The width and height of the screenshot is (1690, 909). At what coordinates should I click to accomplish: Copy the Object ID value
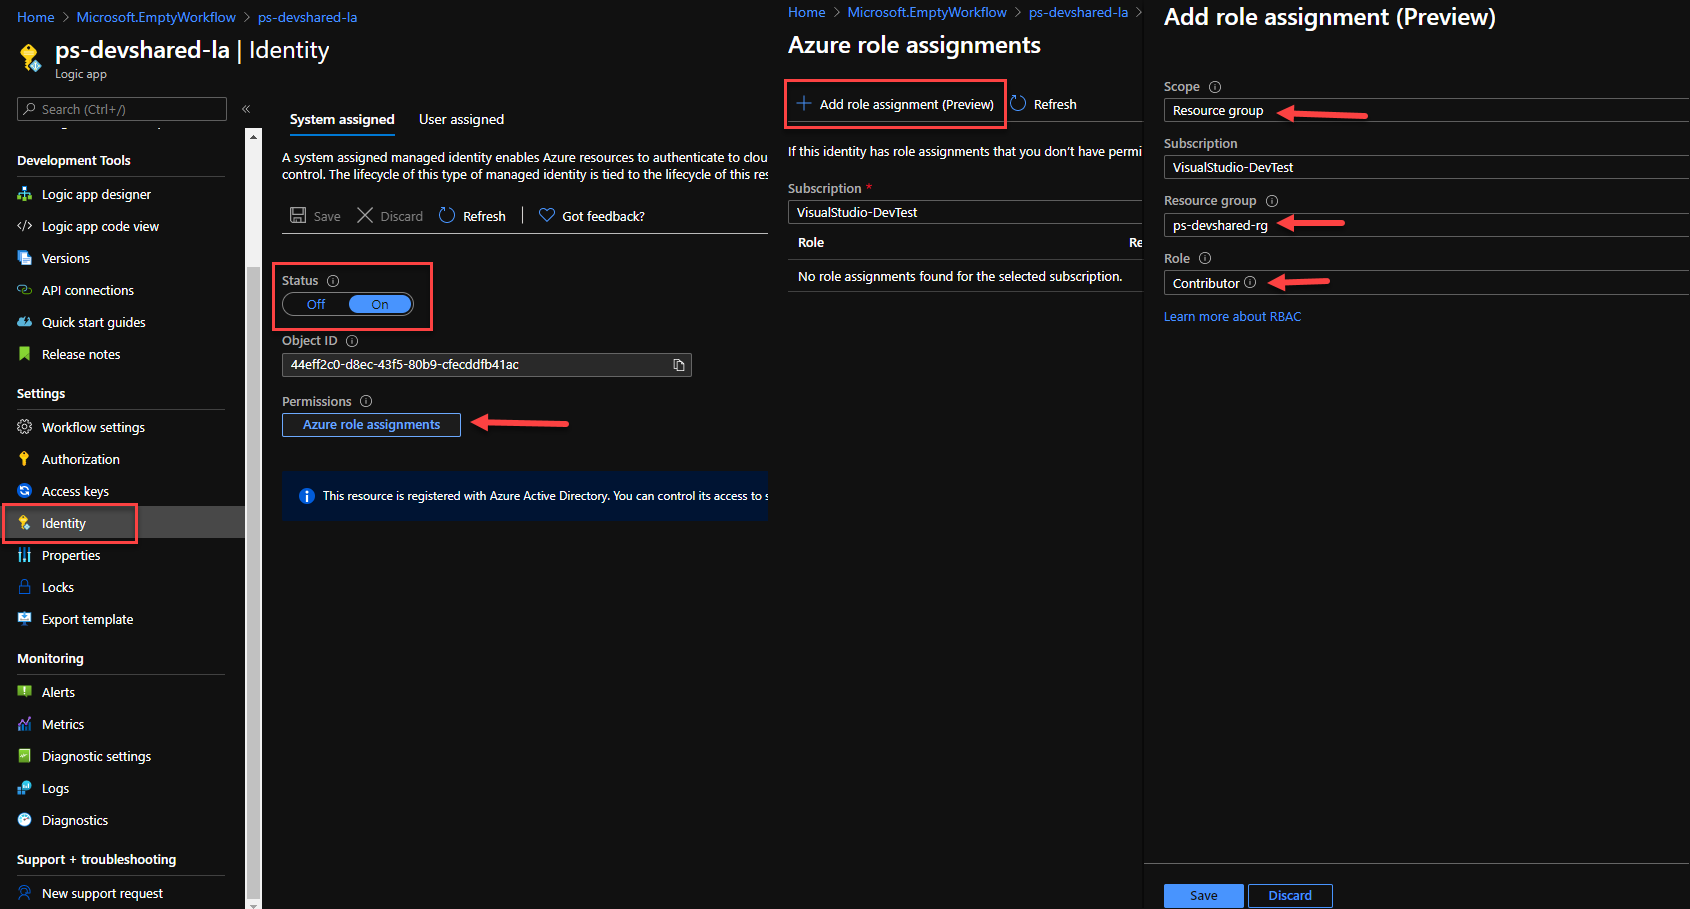coord(678,364)
